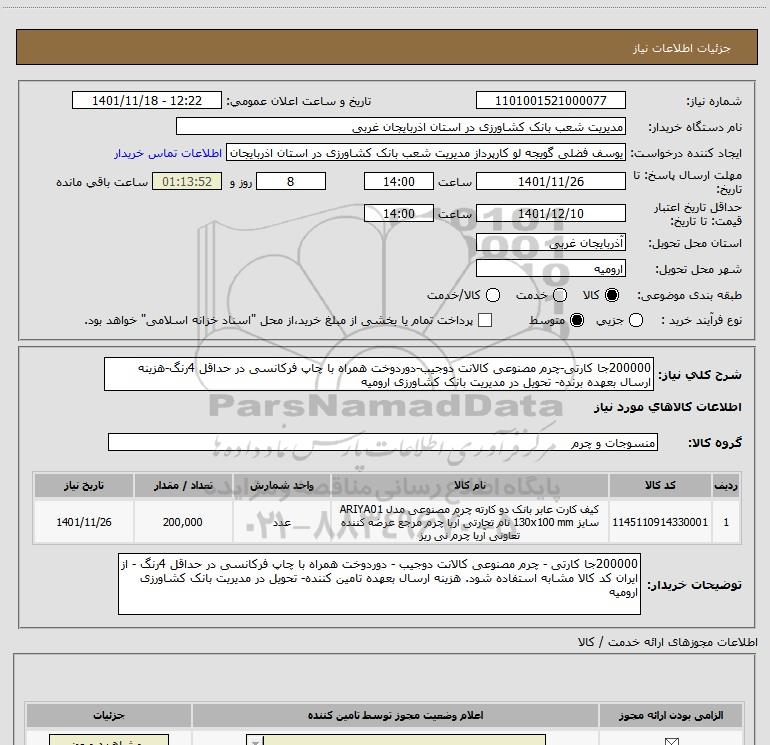Click the buyer notes (توضیحات خریدار) text box
Image resolution: width=770 pixels, height=745 pixels.
pyautogui.click(x=379, y=584)
